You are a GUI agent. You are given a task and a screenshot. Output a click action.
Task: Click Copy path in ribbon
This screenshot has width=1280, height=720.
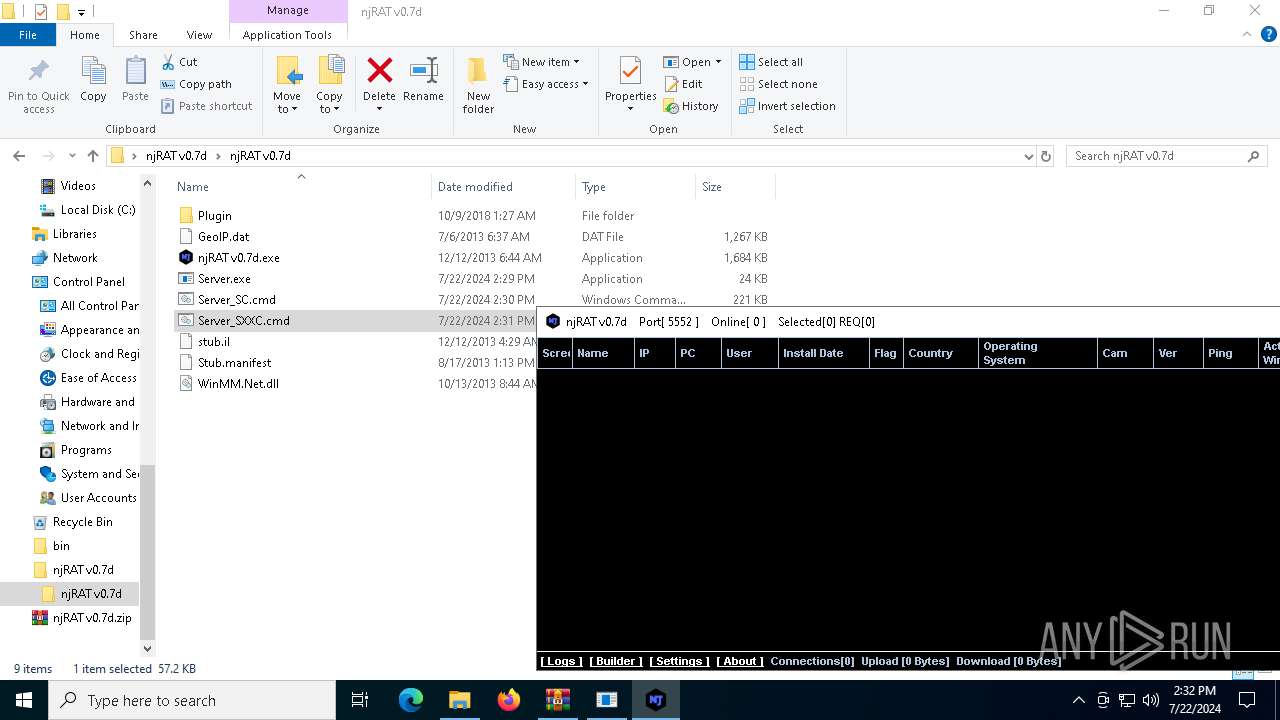(196, 84)
